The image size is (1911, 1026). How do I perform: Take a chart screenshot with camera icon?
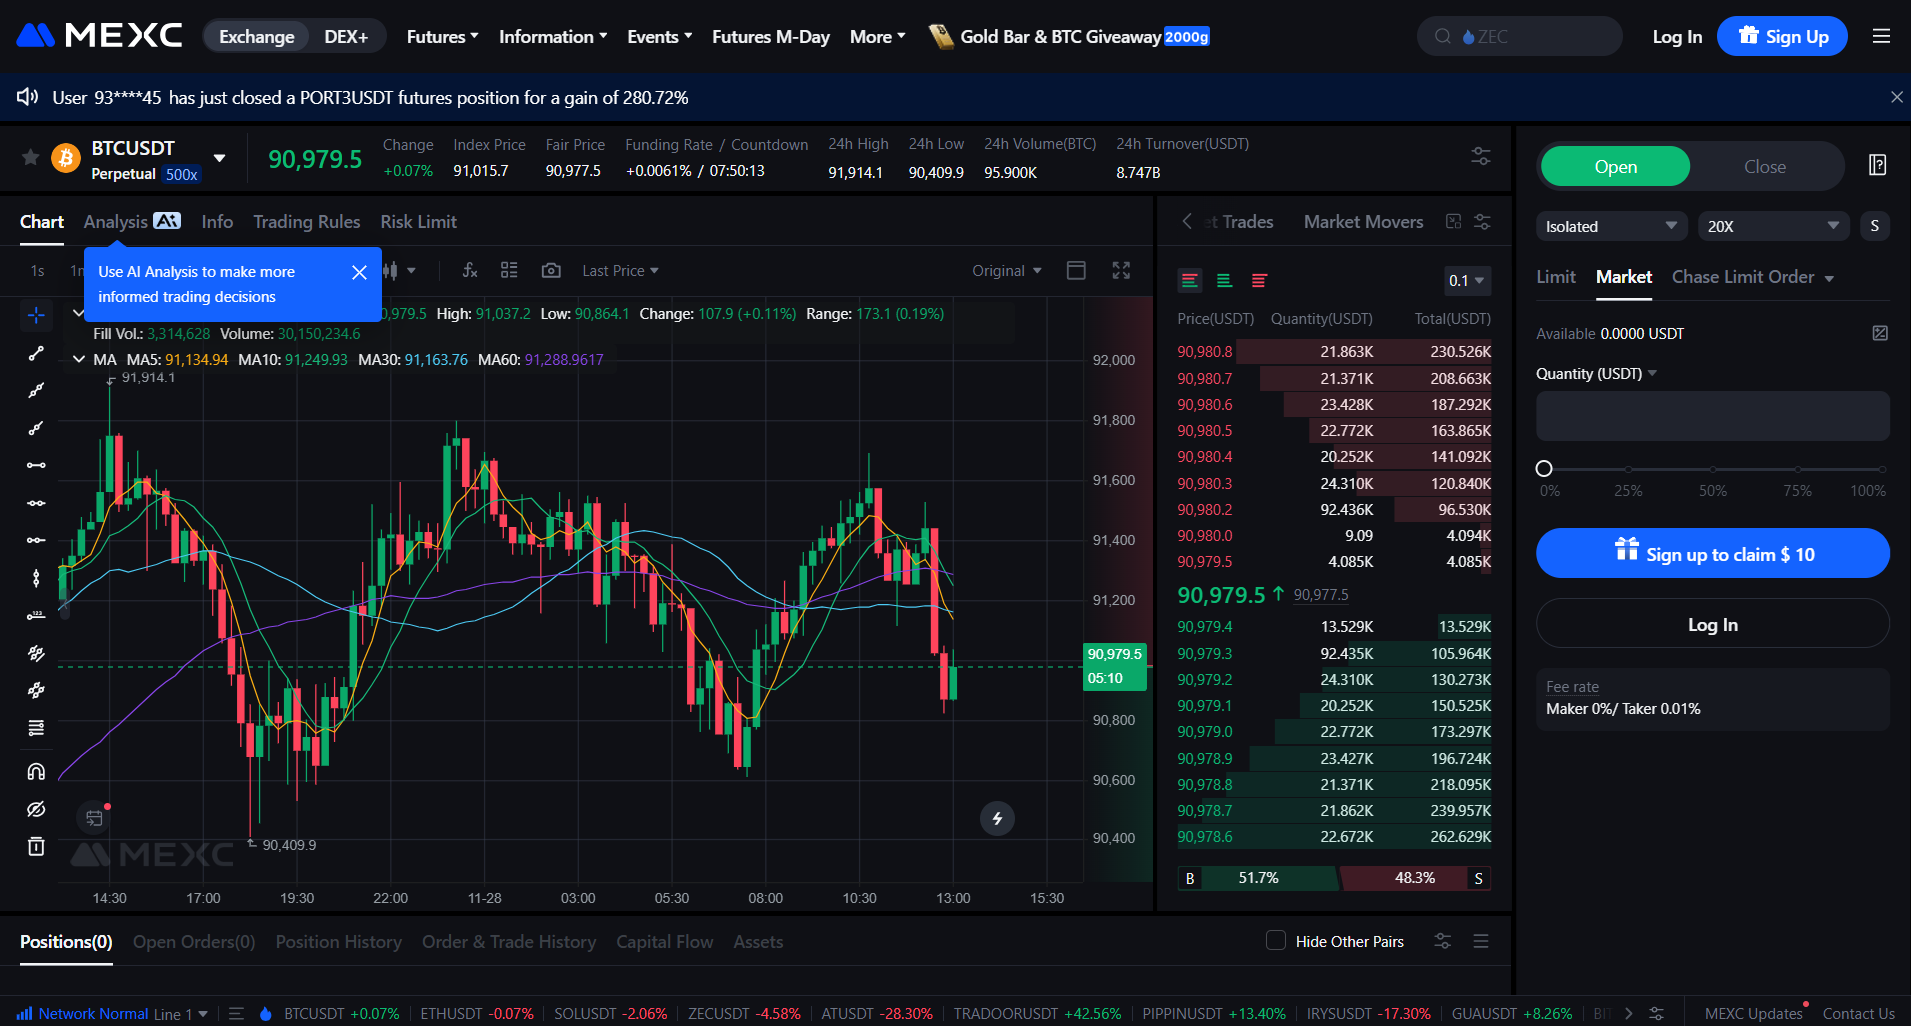pos(551,270)
